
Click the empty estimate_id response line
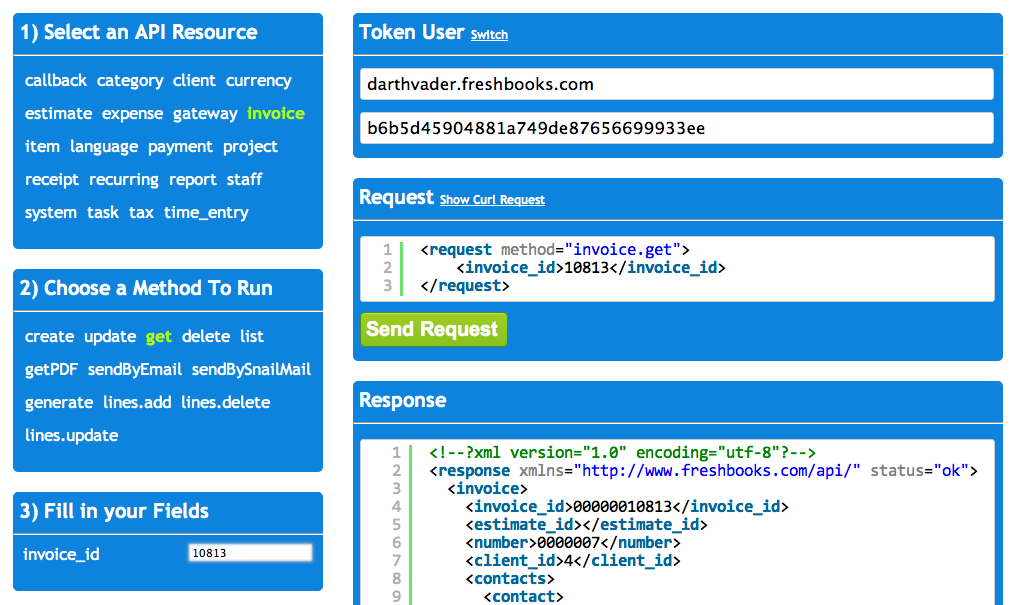point(587,524)
